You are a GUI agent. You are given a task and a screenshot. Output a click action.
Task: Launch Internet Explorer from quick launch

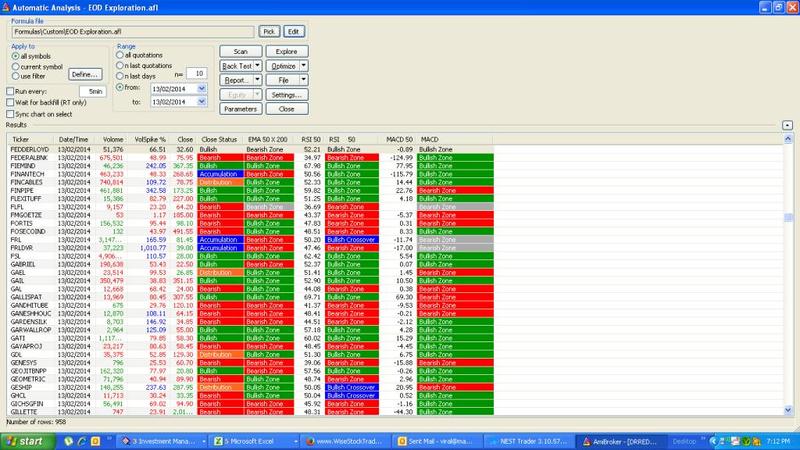point(82,441)
